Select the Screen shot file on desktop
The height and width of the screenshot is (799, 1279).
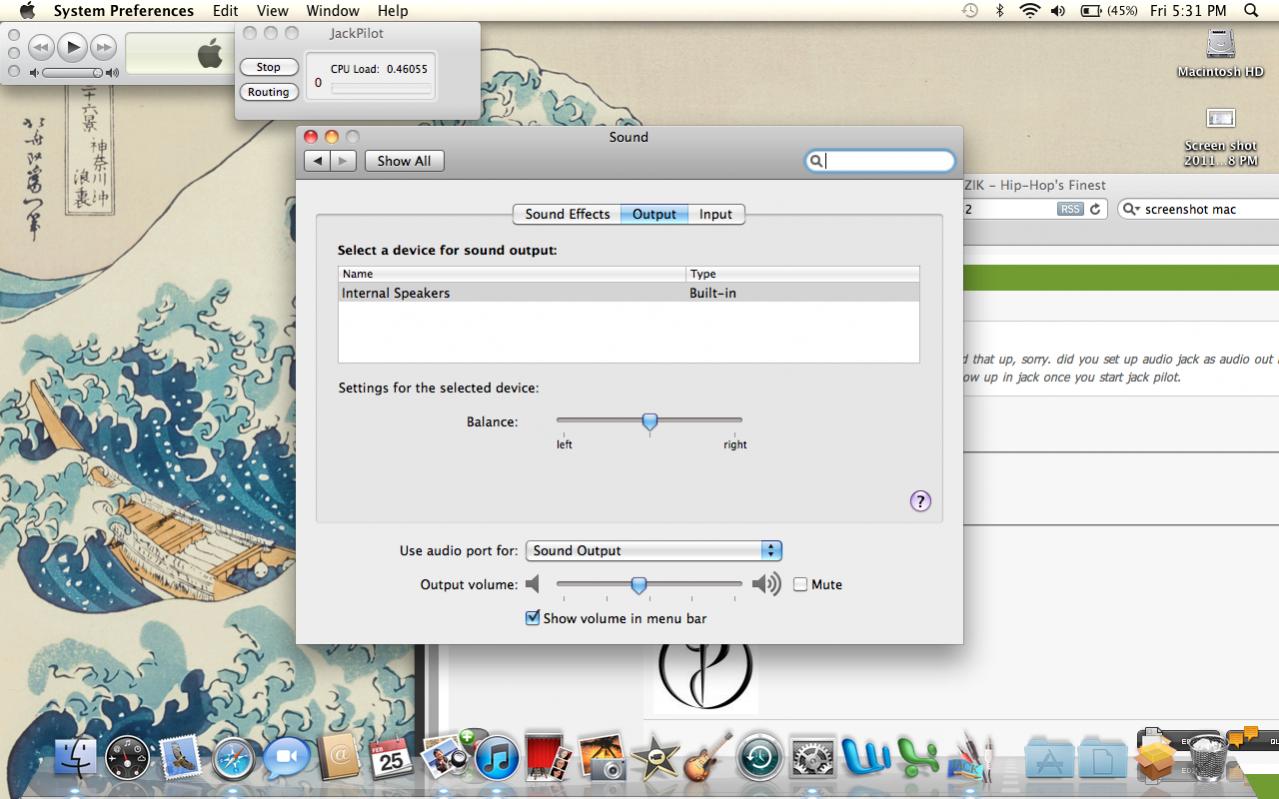(1220, 137)
